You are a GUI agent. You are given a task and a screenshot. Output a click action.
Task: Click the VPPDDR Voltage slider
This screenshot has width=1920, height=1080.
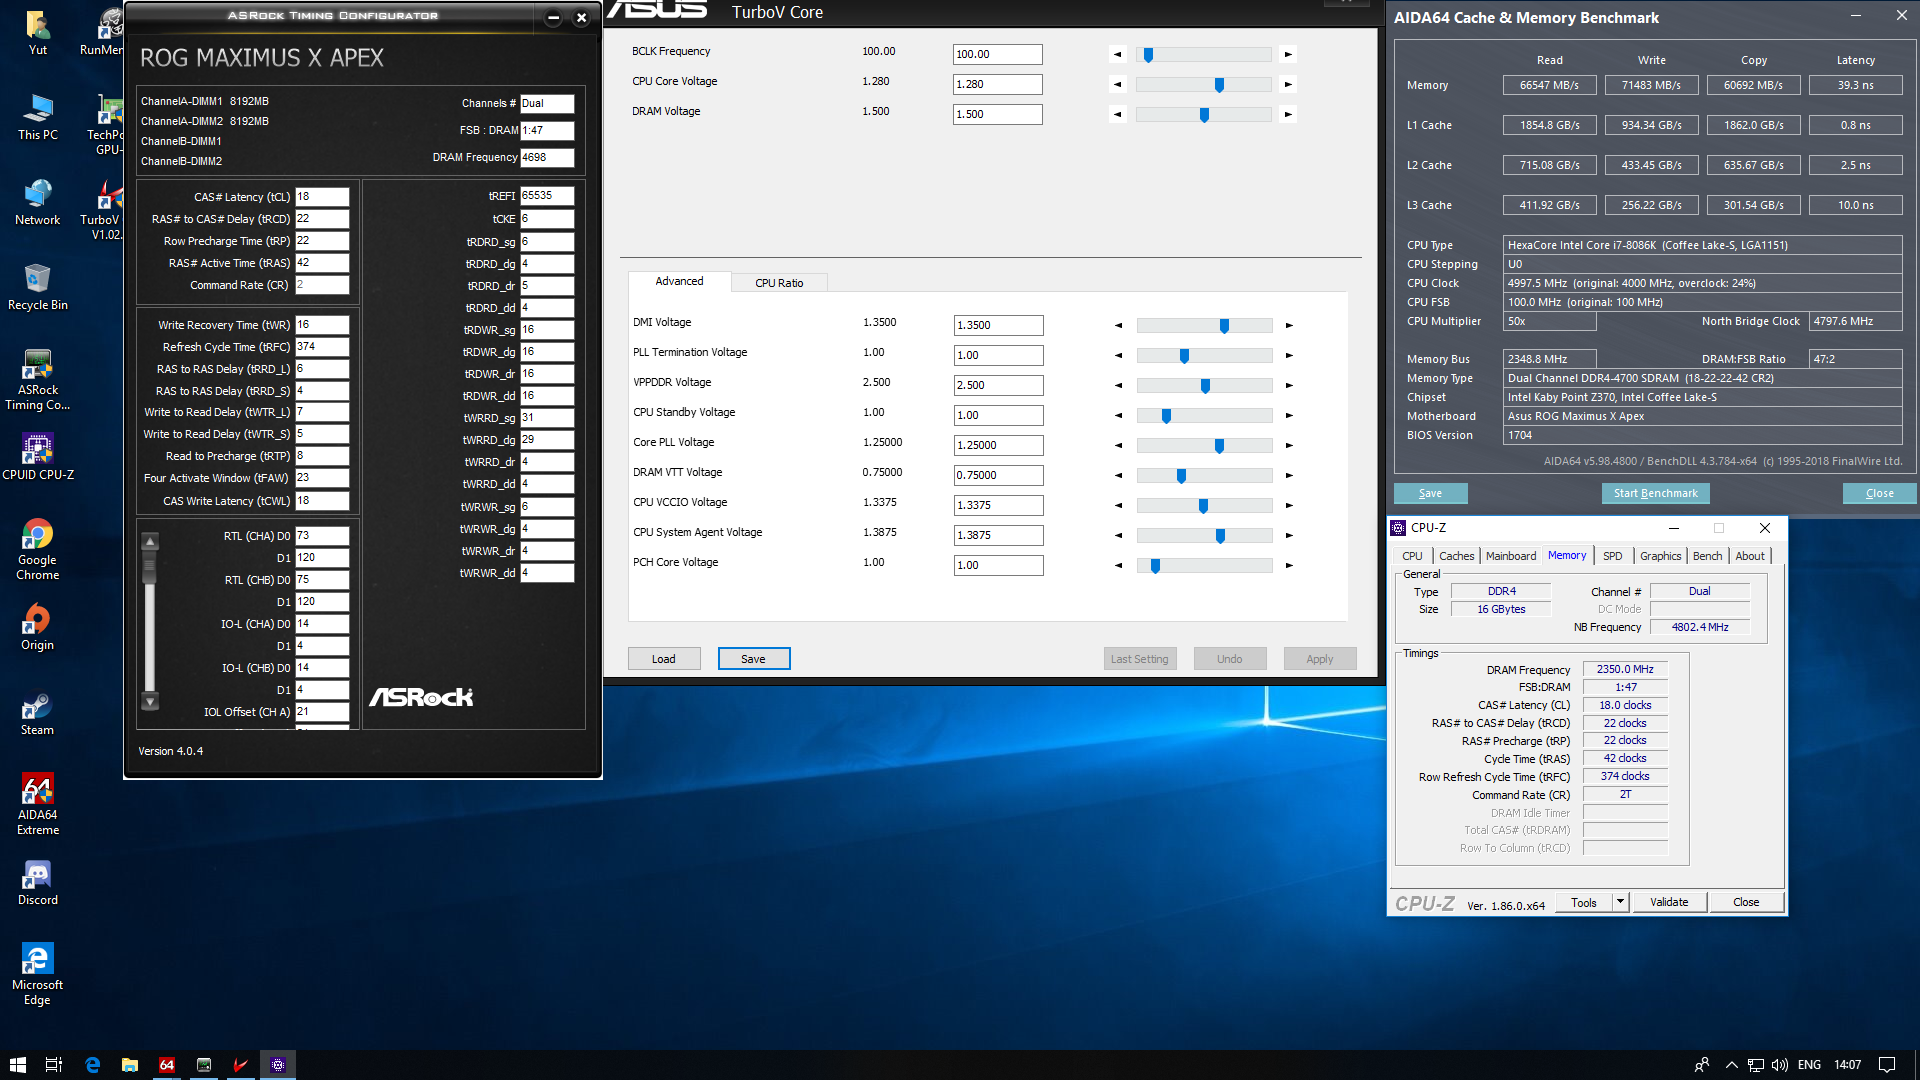(x=1205, y=386)
